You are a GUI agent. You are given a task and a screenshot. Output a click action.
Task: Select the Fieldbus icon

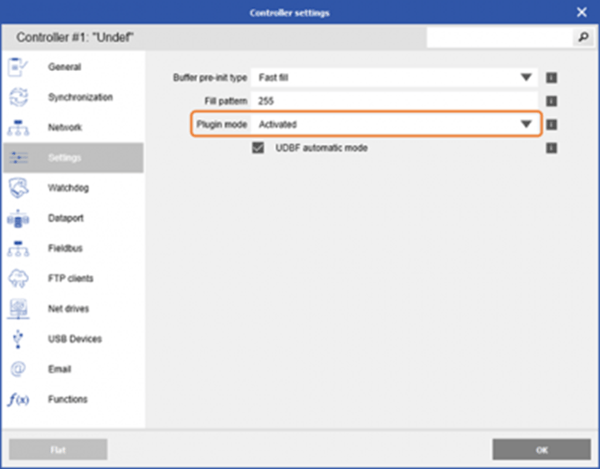(x=19, y=248)
